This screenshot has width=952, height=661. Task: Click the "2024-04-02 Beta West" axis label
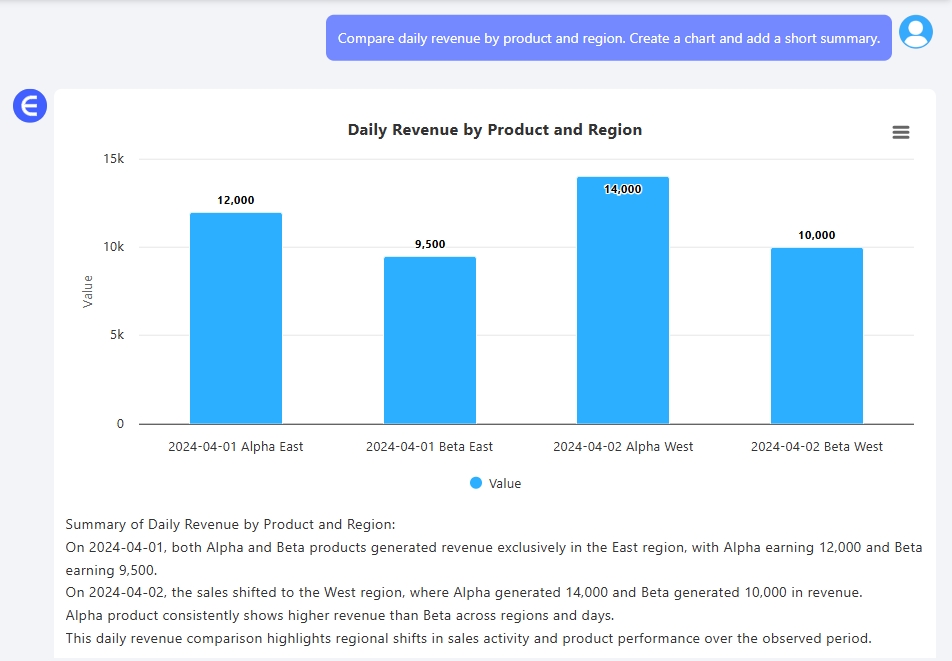[817, 447]
